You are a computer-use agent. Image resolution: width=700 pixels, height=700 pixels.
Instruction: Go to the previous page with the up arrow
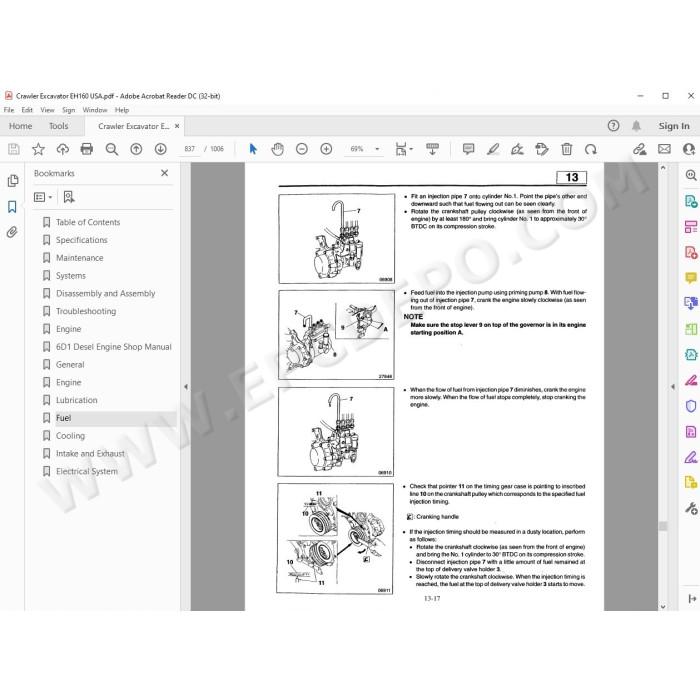pyautogui.click(x=136, y=149)
